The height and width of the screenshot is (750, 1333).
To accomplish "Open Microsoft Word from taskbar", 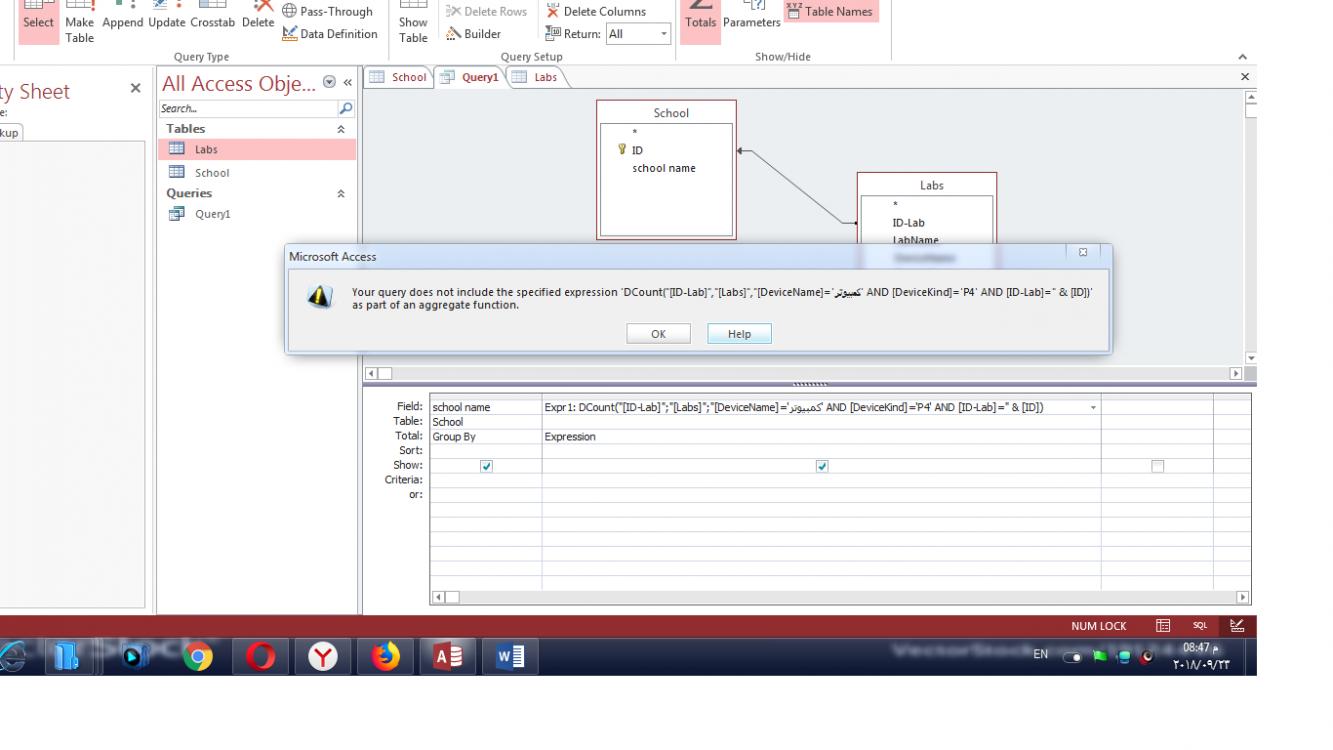I will [510, 657].
